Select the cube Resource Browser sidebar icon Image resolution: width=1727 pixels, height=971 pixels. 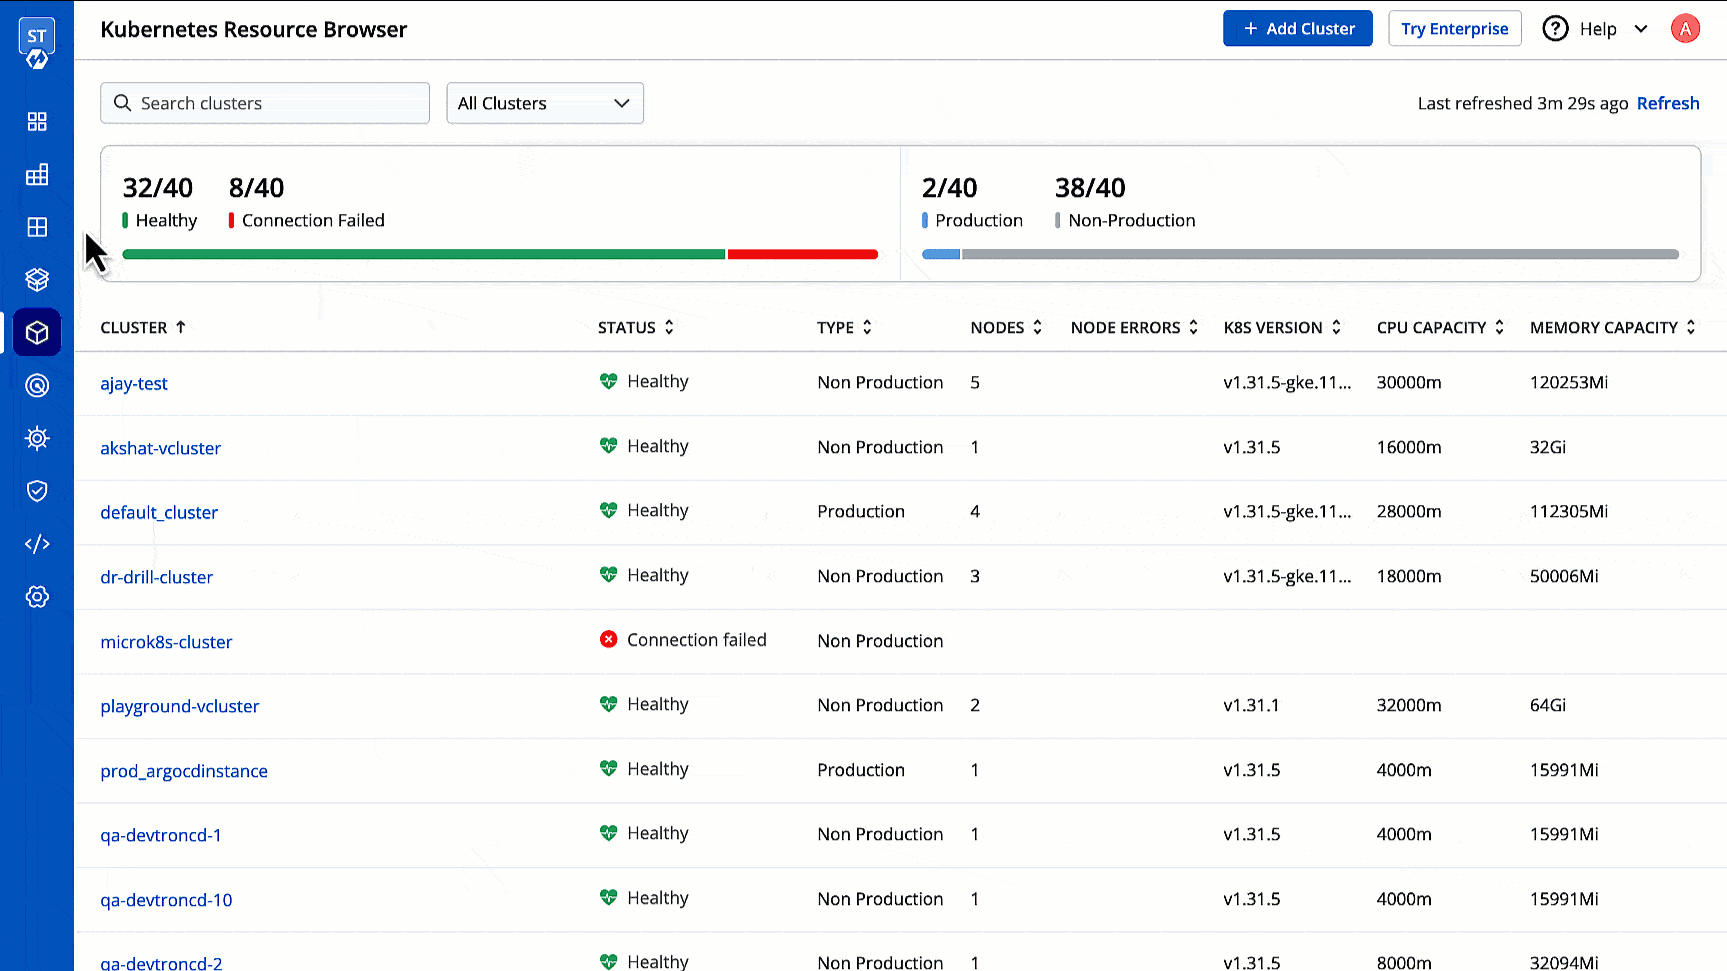point(37,333)
